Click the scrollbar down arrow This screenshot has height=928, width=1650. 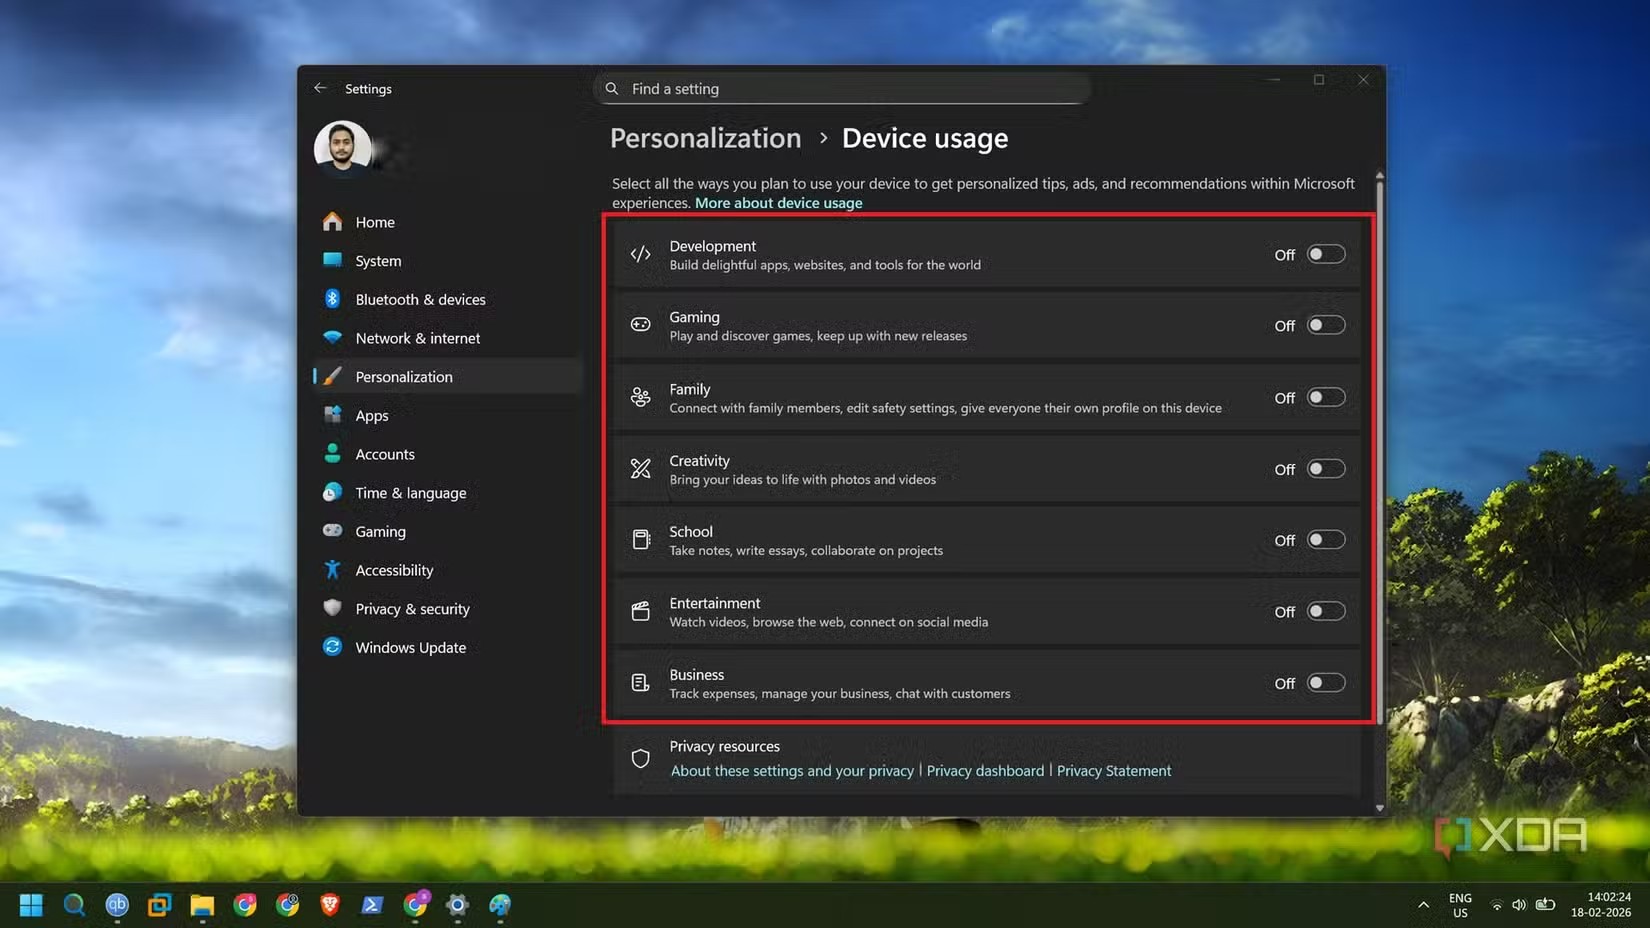tap(1380, 808)
